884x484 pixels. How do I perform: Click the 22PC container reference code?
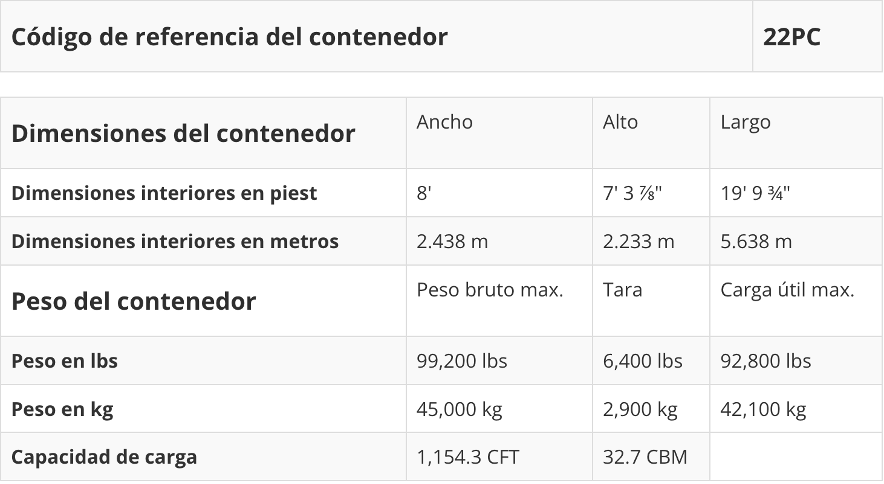click(x=792, y=37)
